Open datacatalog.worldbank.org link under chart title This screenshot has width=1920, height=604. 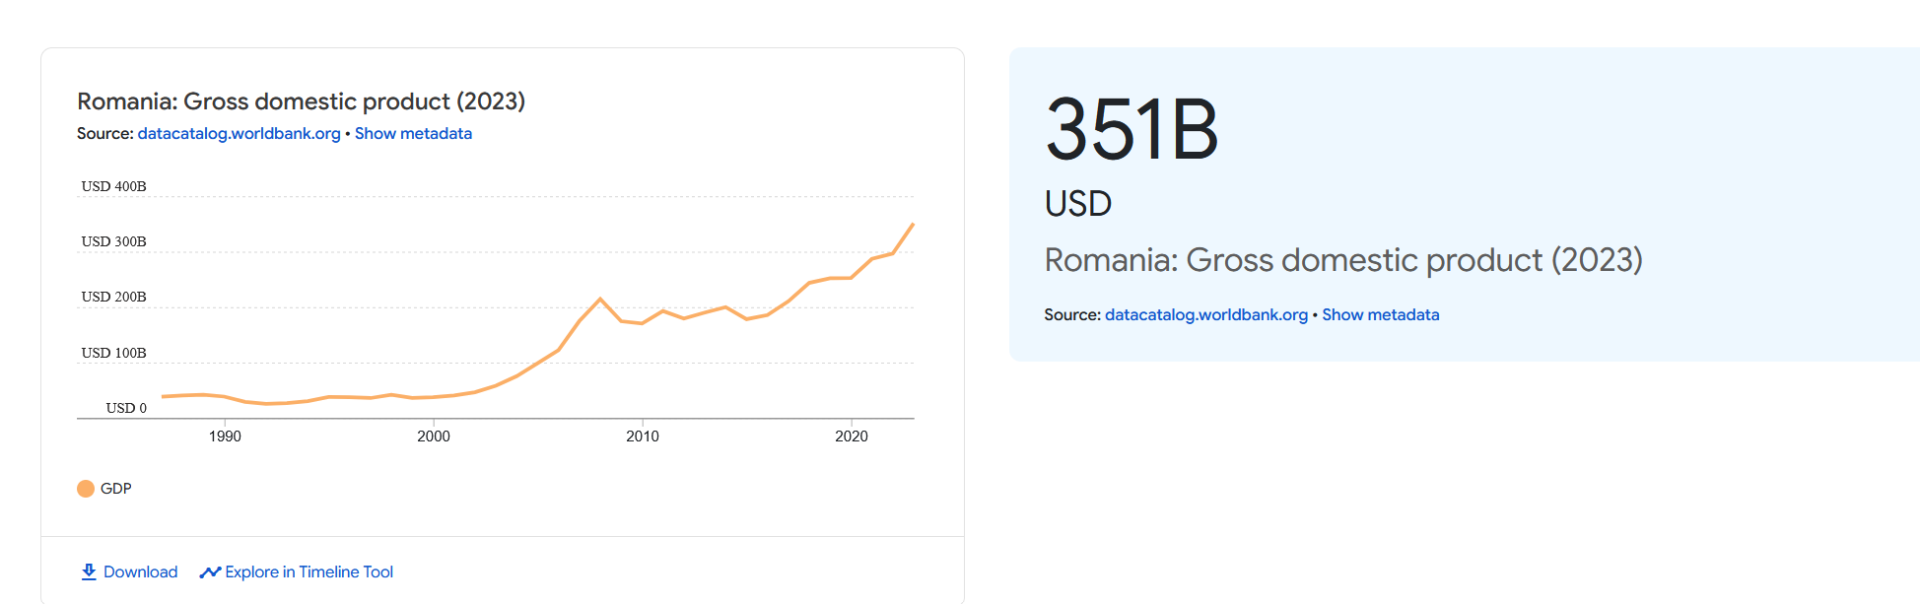tap(239, 134)
